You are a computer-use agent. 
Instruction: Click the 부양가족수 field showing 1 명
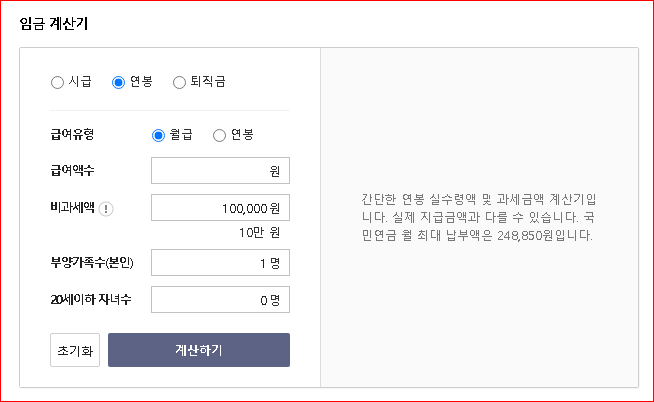pyautogui.click(x=220, y=263)
